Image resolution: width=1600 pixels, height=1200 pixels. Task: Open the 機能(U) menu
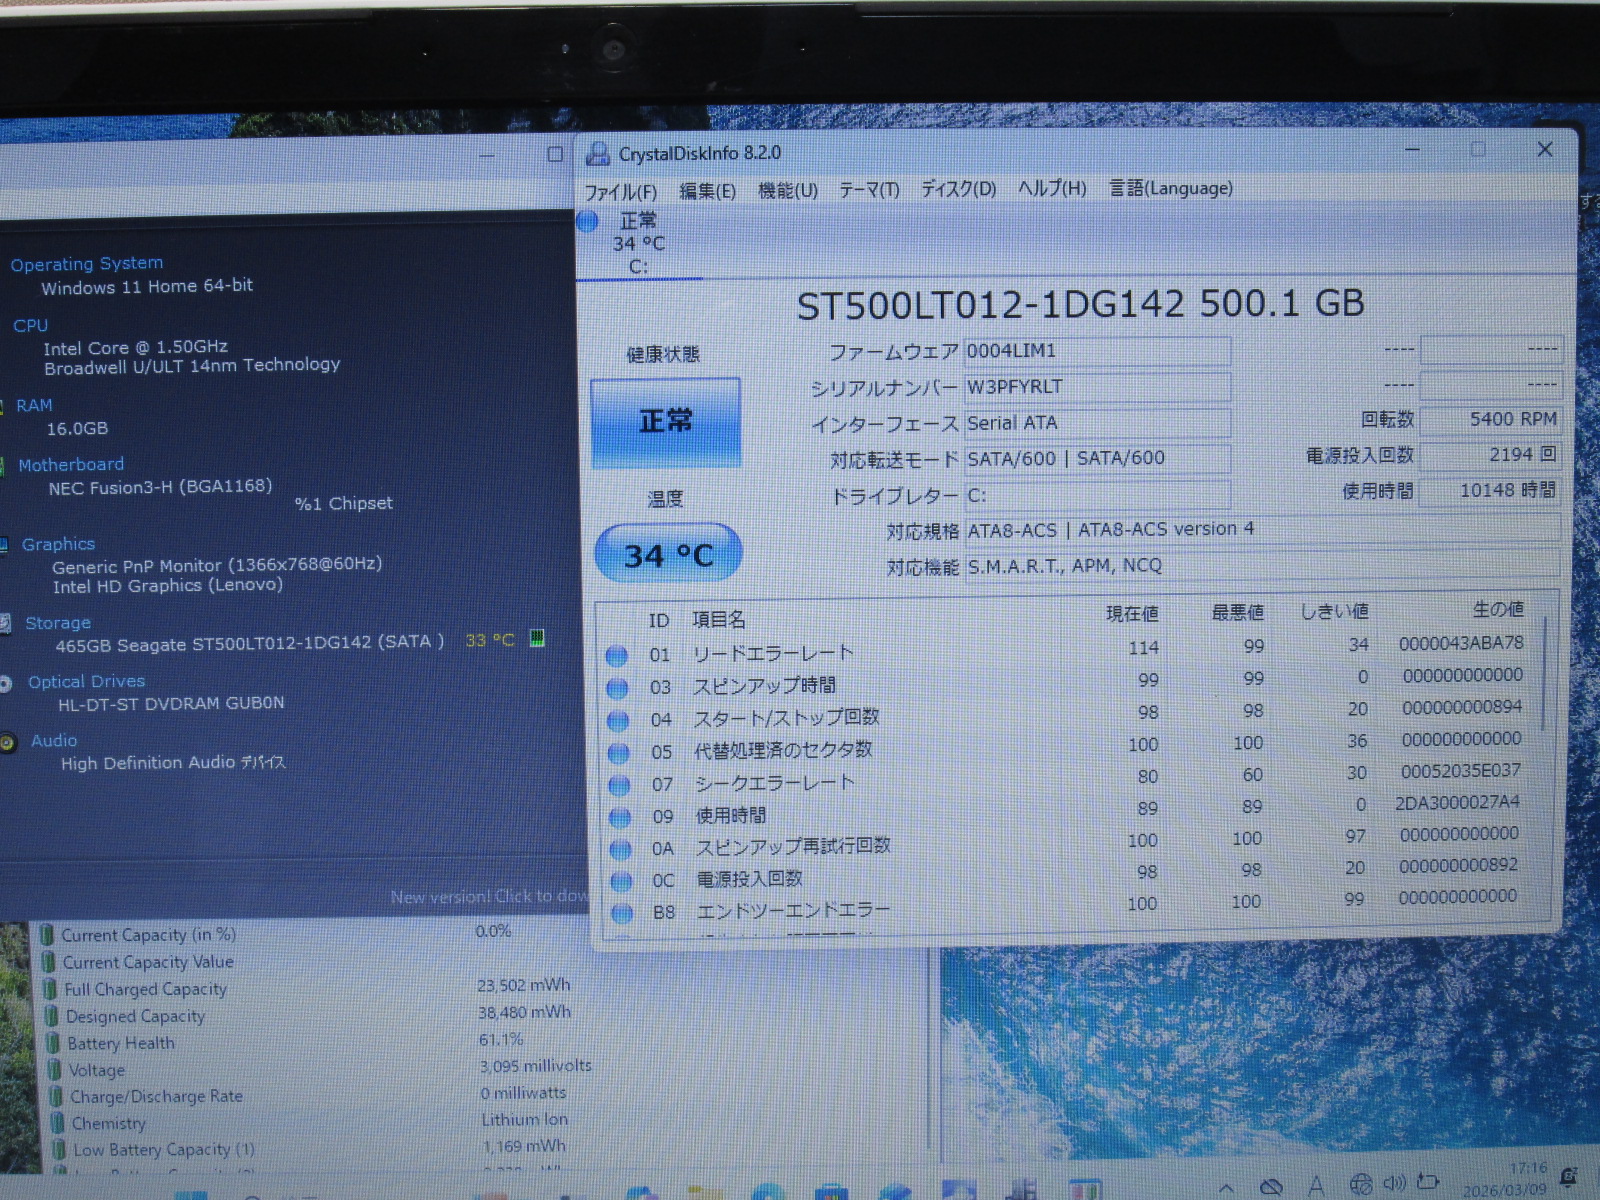(x=787, y=190)
